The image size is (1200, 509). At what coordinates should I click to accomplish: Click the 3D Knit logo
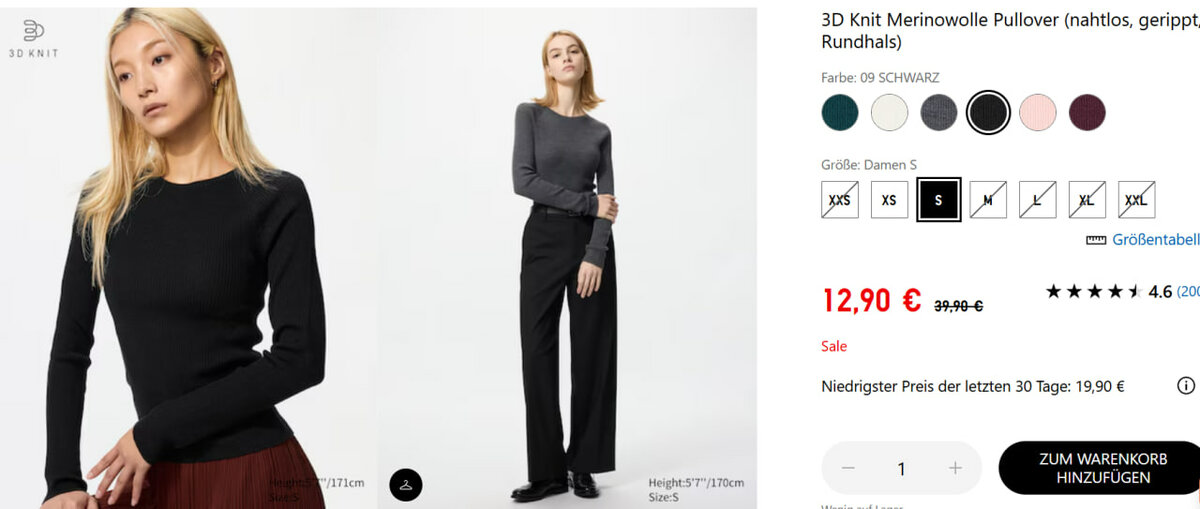tap(33, 38)
